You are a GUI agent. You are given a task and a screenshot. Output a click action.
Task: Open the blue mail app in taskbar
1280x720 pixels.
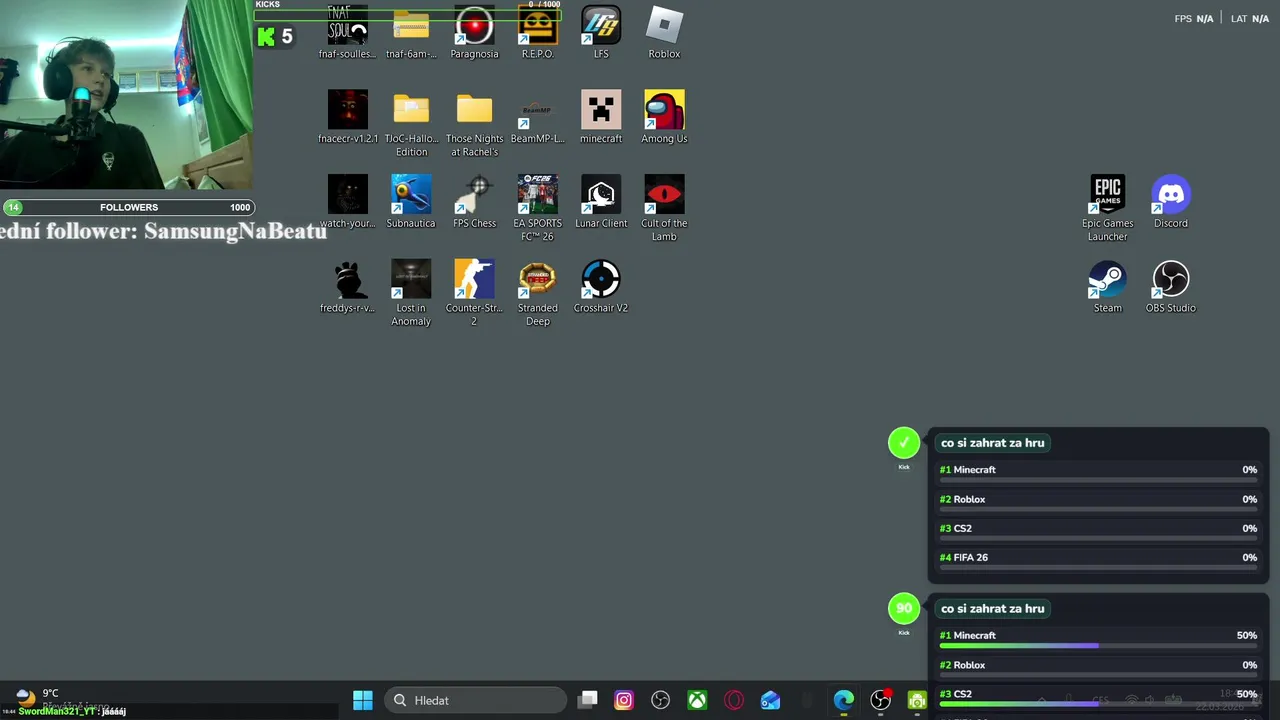point(770,700)
